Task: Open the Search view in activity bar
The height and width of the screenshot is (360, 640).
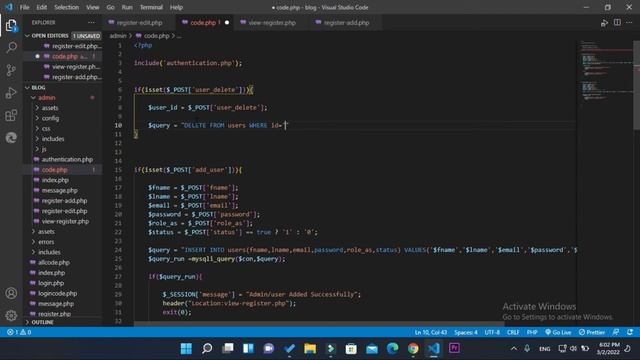Action: [11, 48]
